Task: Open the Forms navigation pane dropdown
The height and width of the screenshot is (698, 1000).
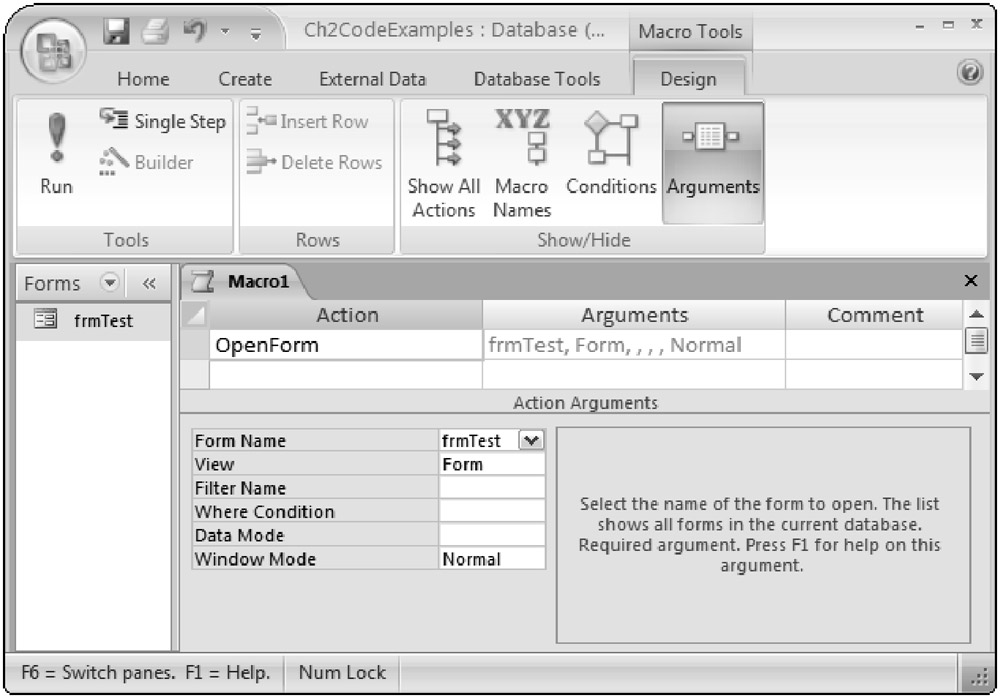Action: (x=112, y=283)
